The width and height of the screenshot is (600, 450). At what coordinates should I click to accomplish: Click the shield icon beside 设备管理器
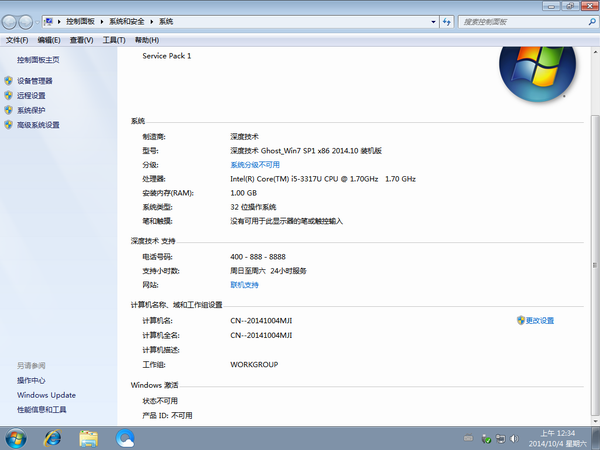pos(8,81)
